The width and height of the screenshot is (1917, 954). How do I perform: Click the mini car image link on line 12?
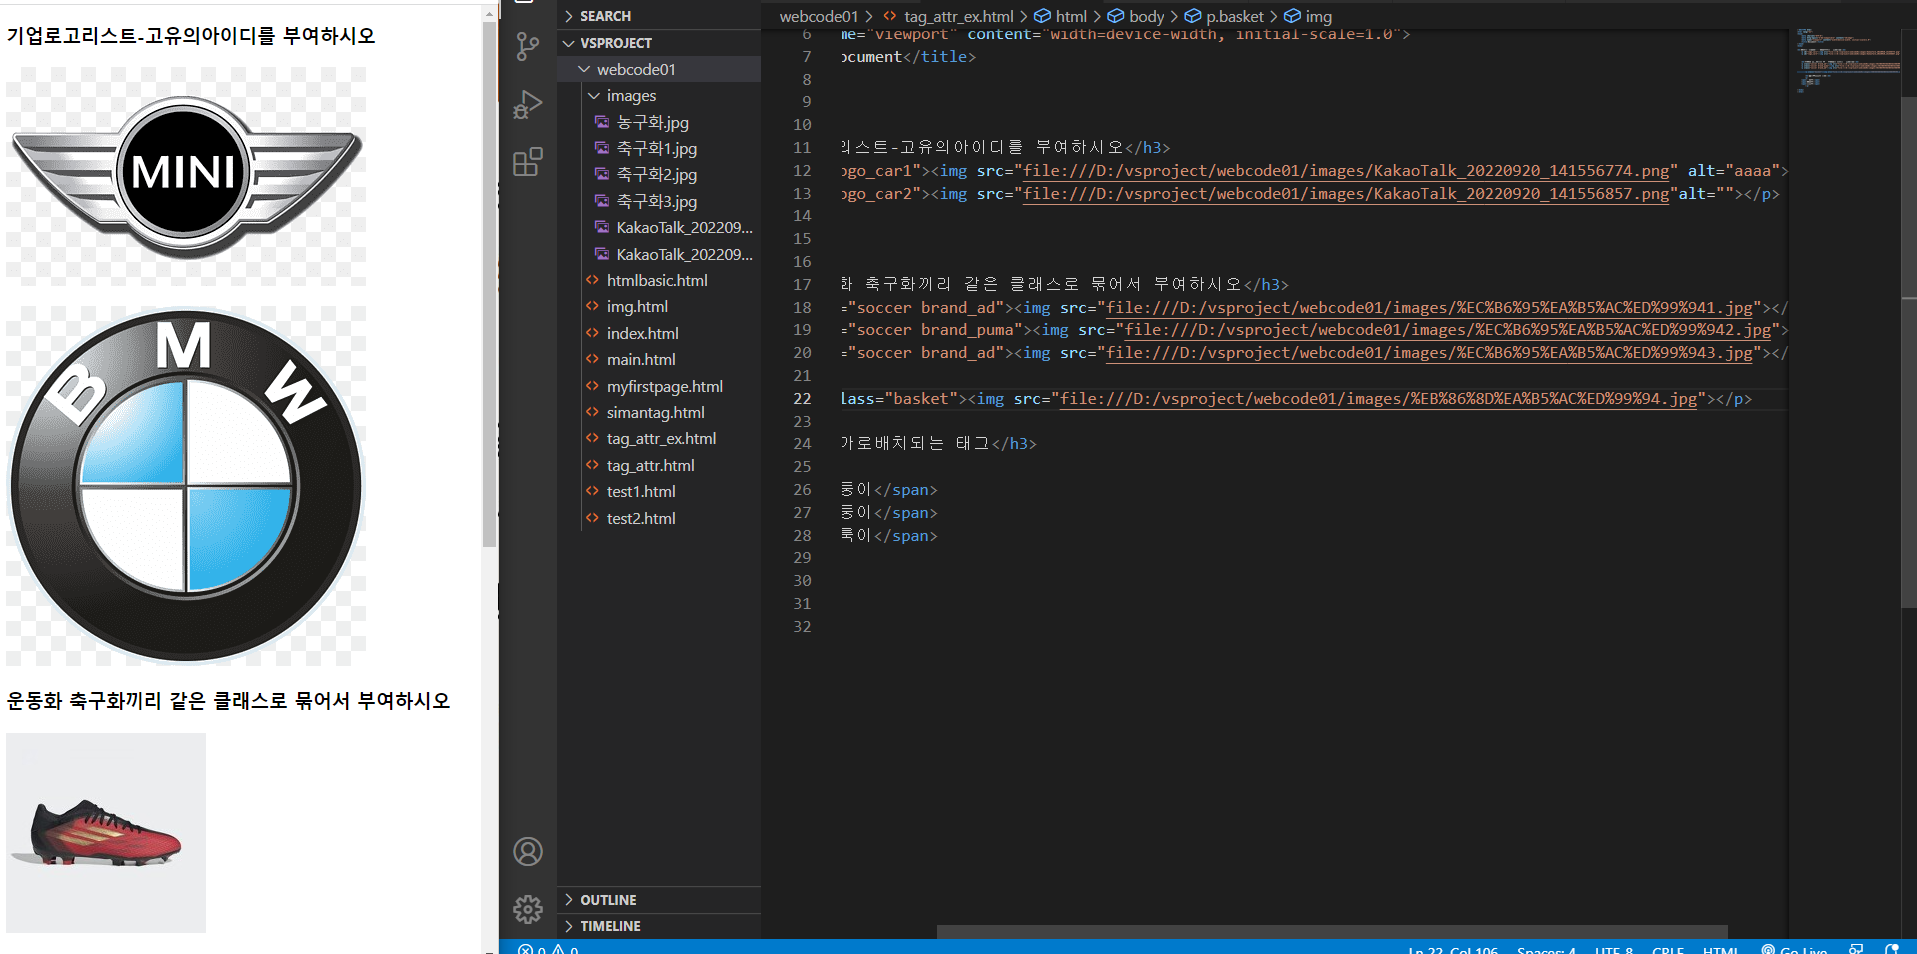[1346, 171]
